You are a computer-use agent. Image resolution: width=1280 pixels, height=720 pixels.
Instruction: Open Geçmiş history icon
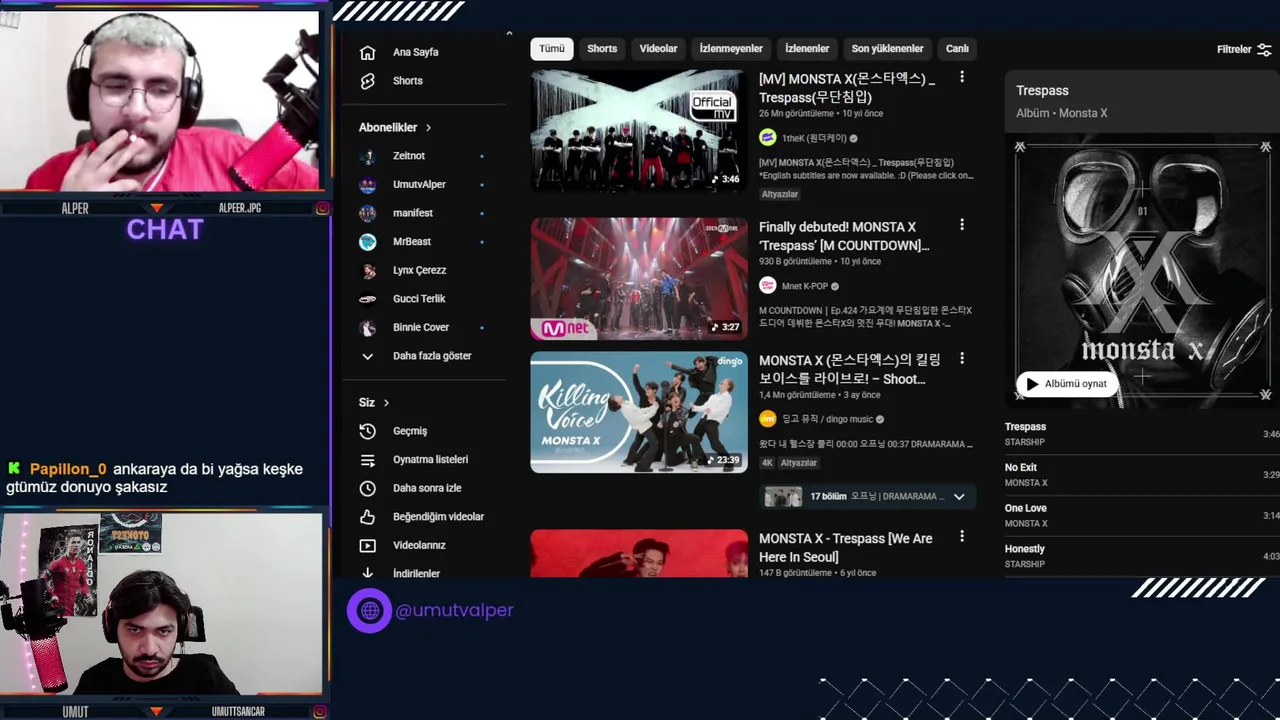368,431
